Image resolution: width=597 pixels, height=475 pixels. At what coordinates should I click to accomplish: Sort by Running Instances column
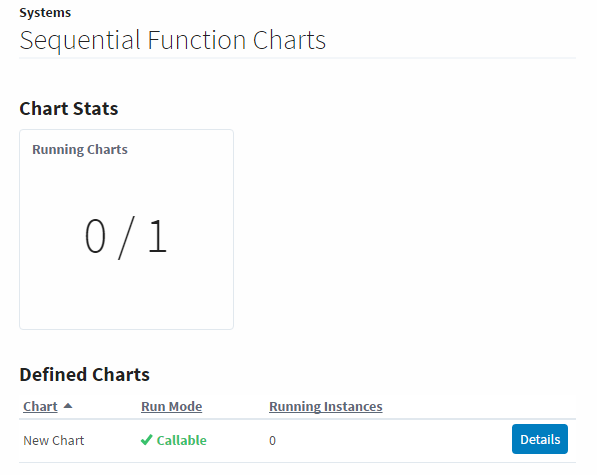coord(326,406)
